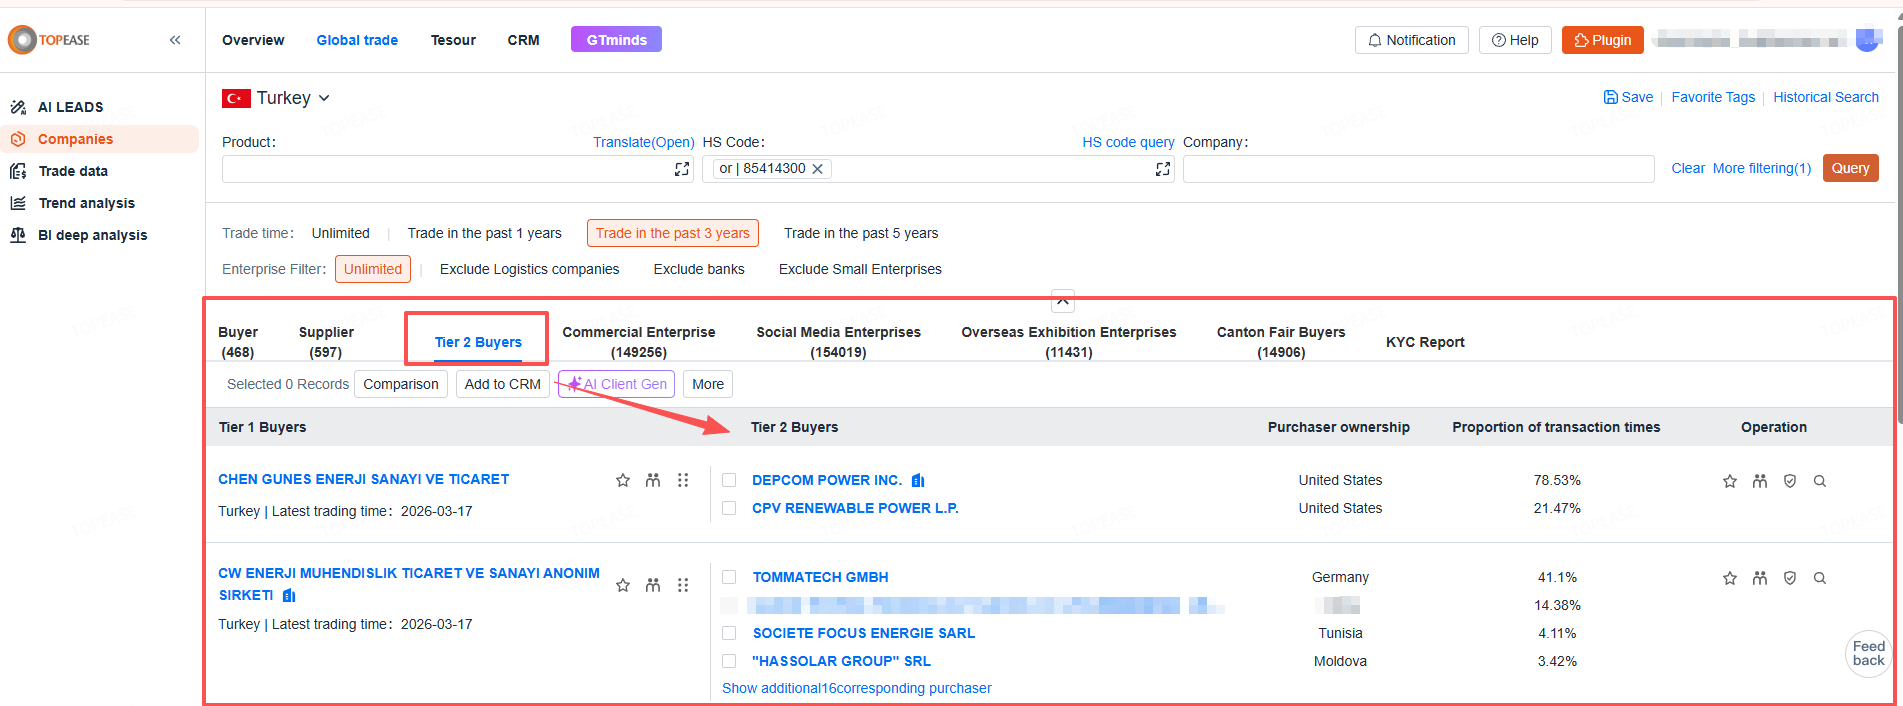Image resolution: width=1903 pixels, height=706 pixels.
Task: Expand the HS Code field fullscreen icon
Action: [x=1162, y=169]
